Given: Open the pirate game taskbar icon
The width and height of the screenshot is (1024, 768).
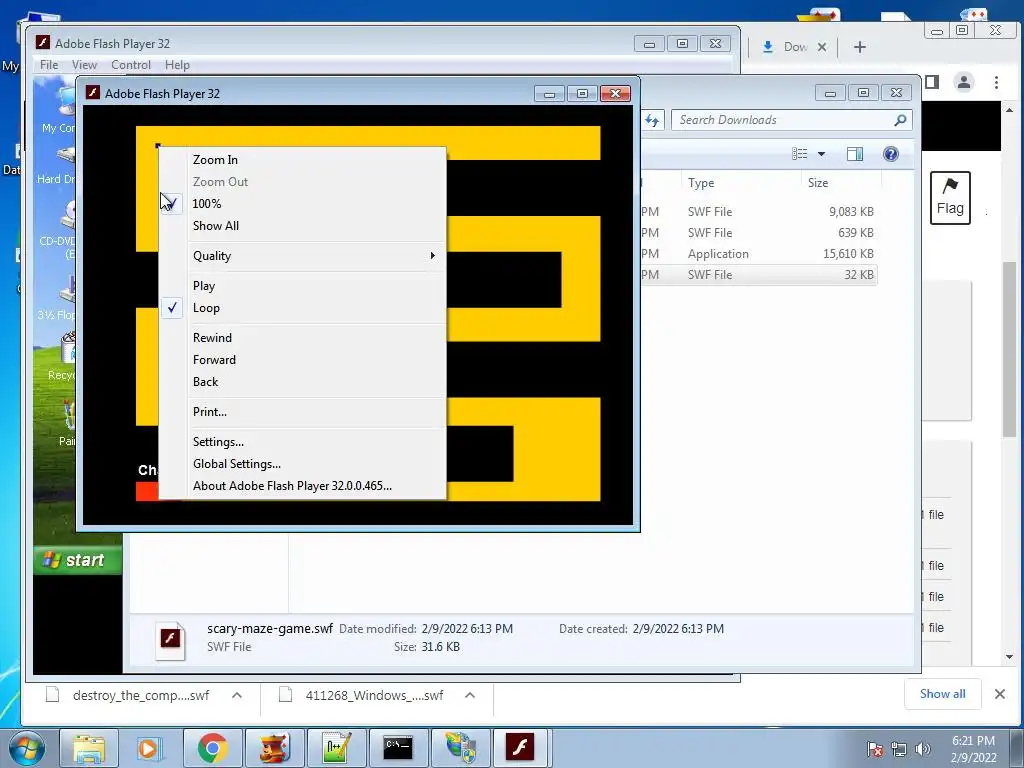Looking at the screenshot, I should 274,748.
